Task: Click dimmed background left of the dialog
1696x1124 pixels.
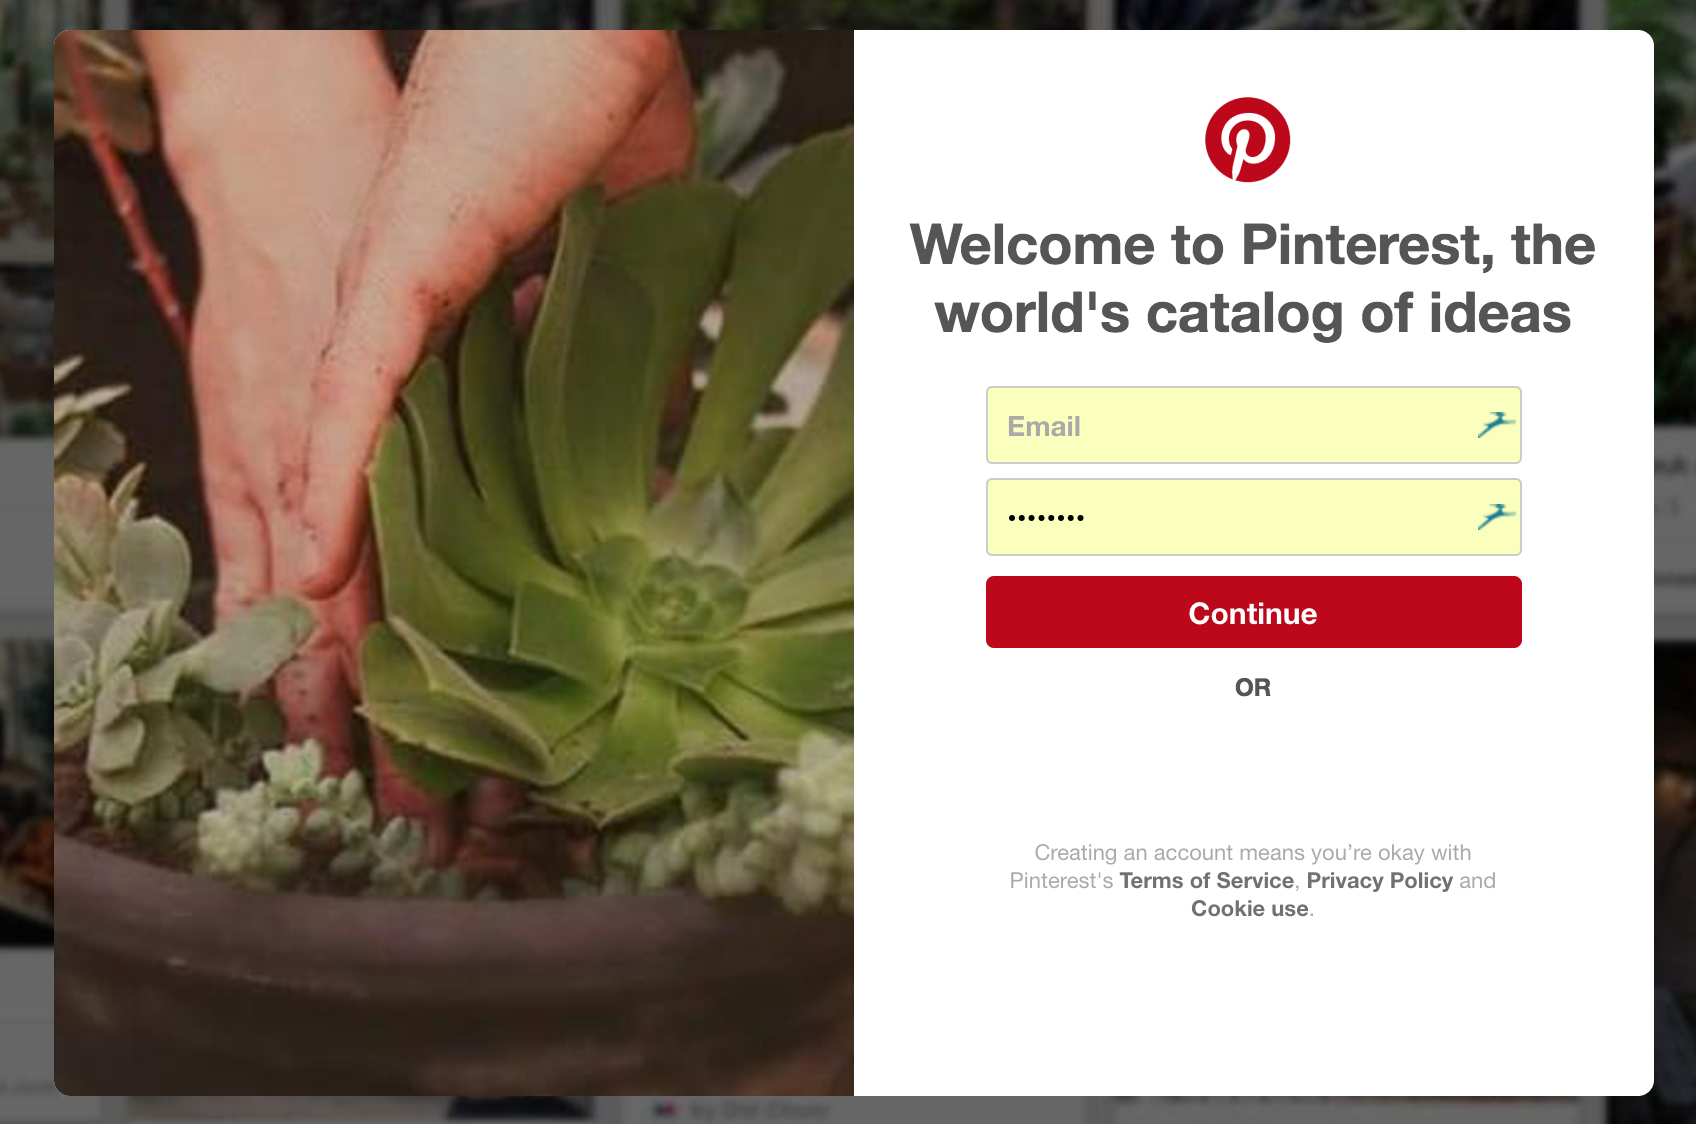Action: click(26, 560)
